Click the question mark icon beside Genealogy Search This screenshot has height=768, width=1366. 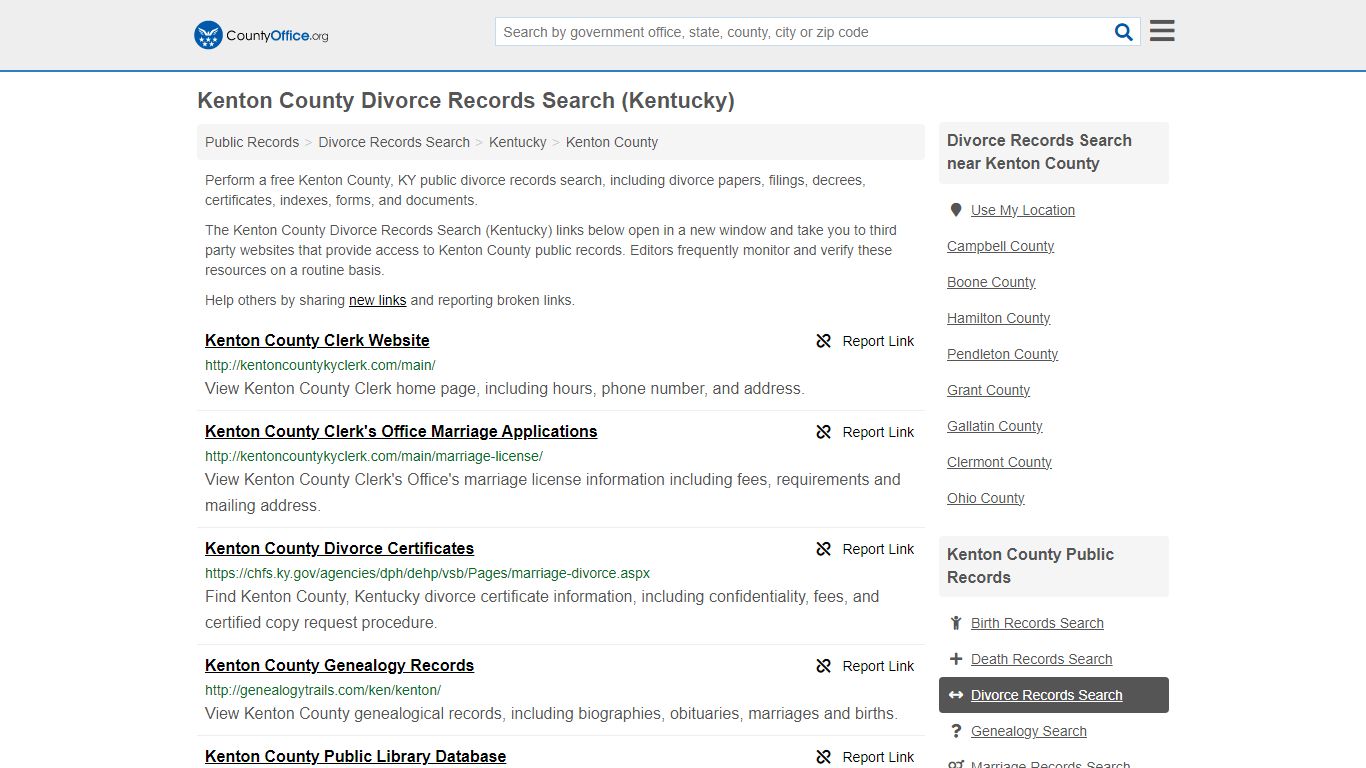tap(956, 731)
